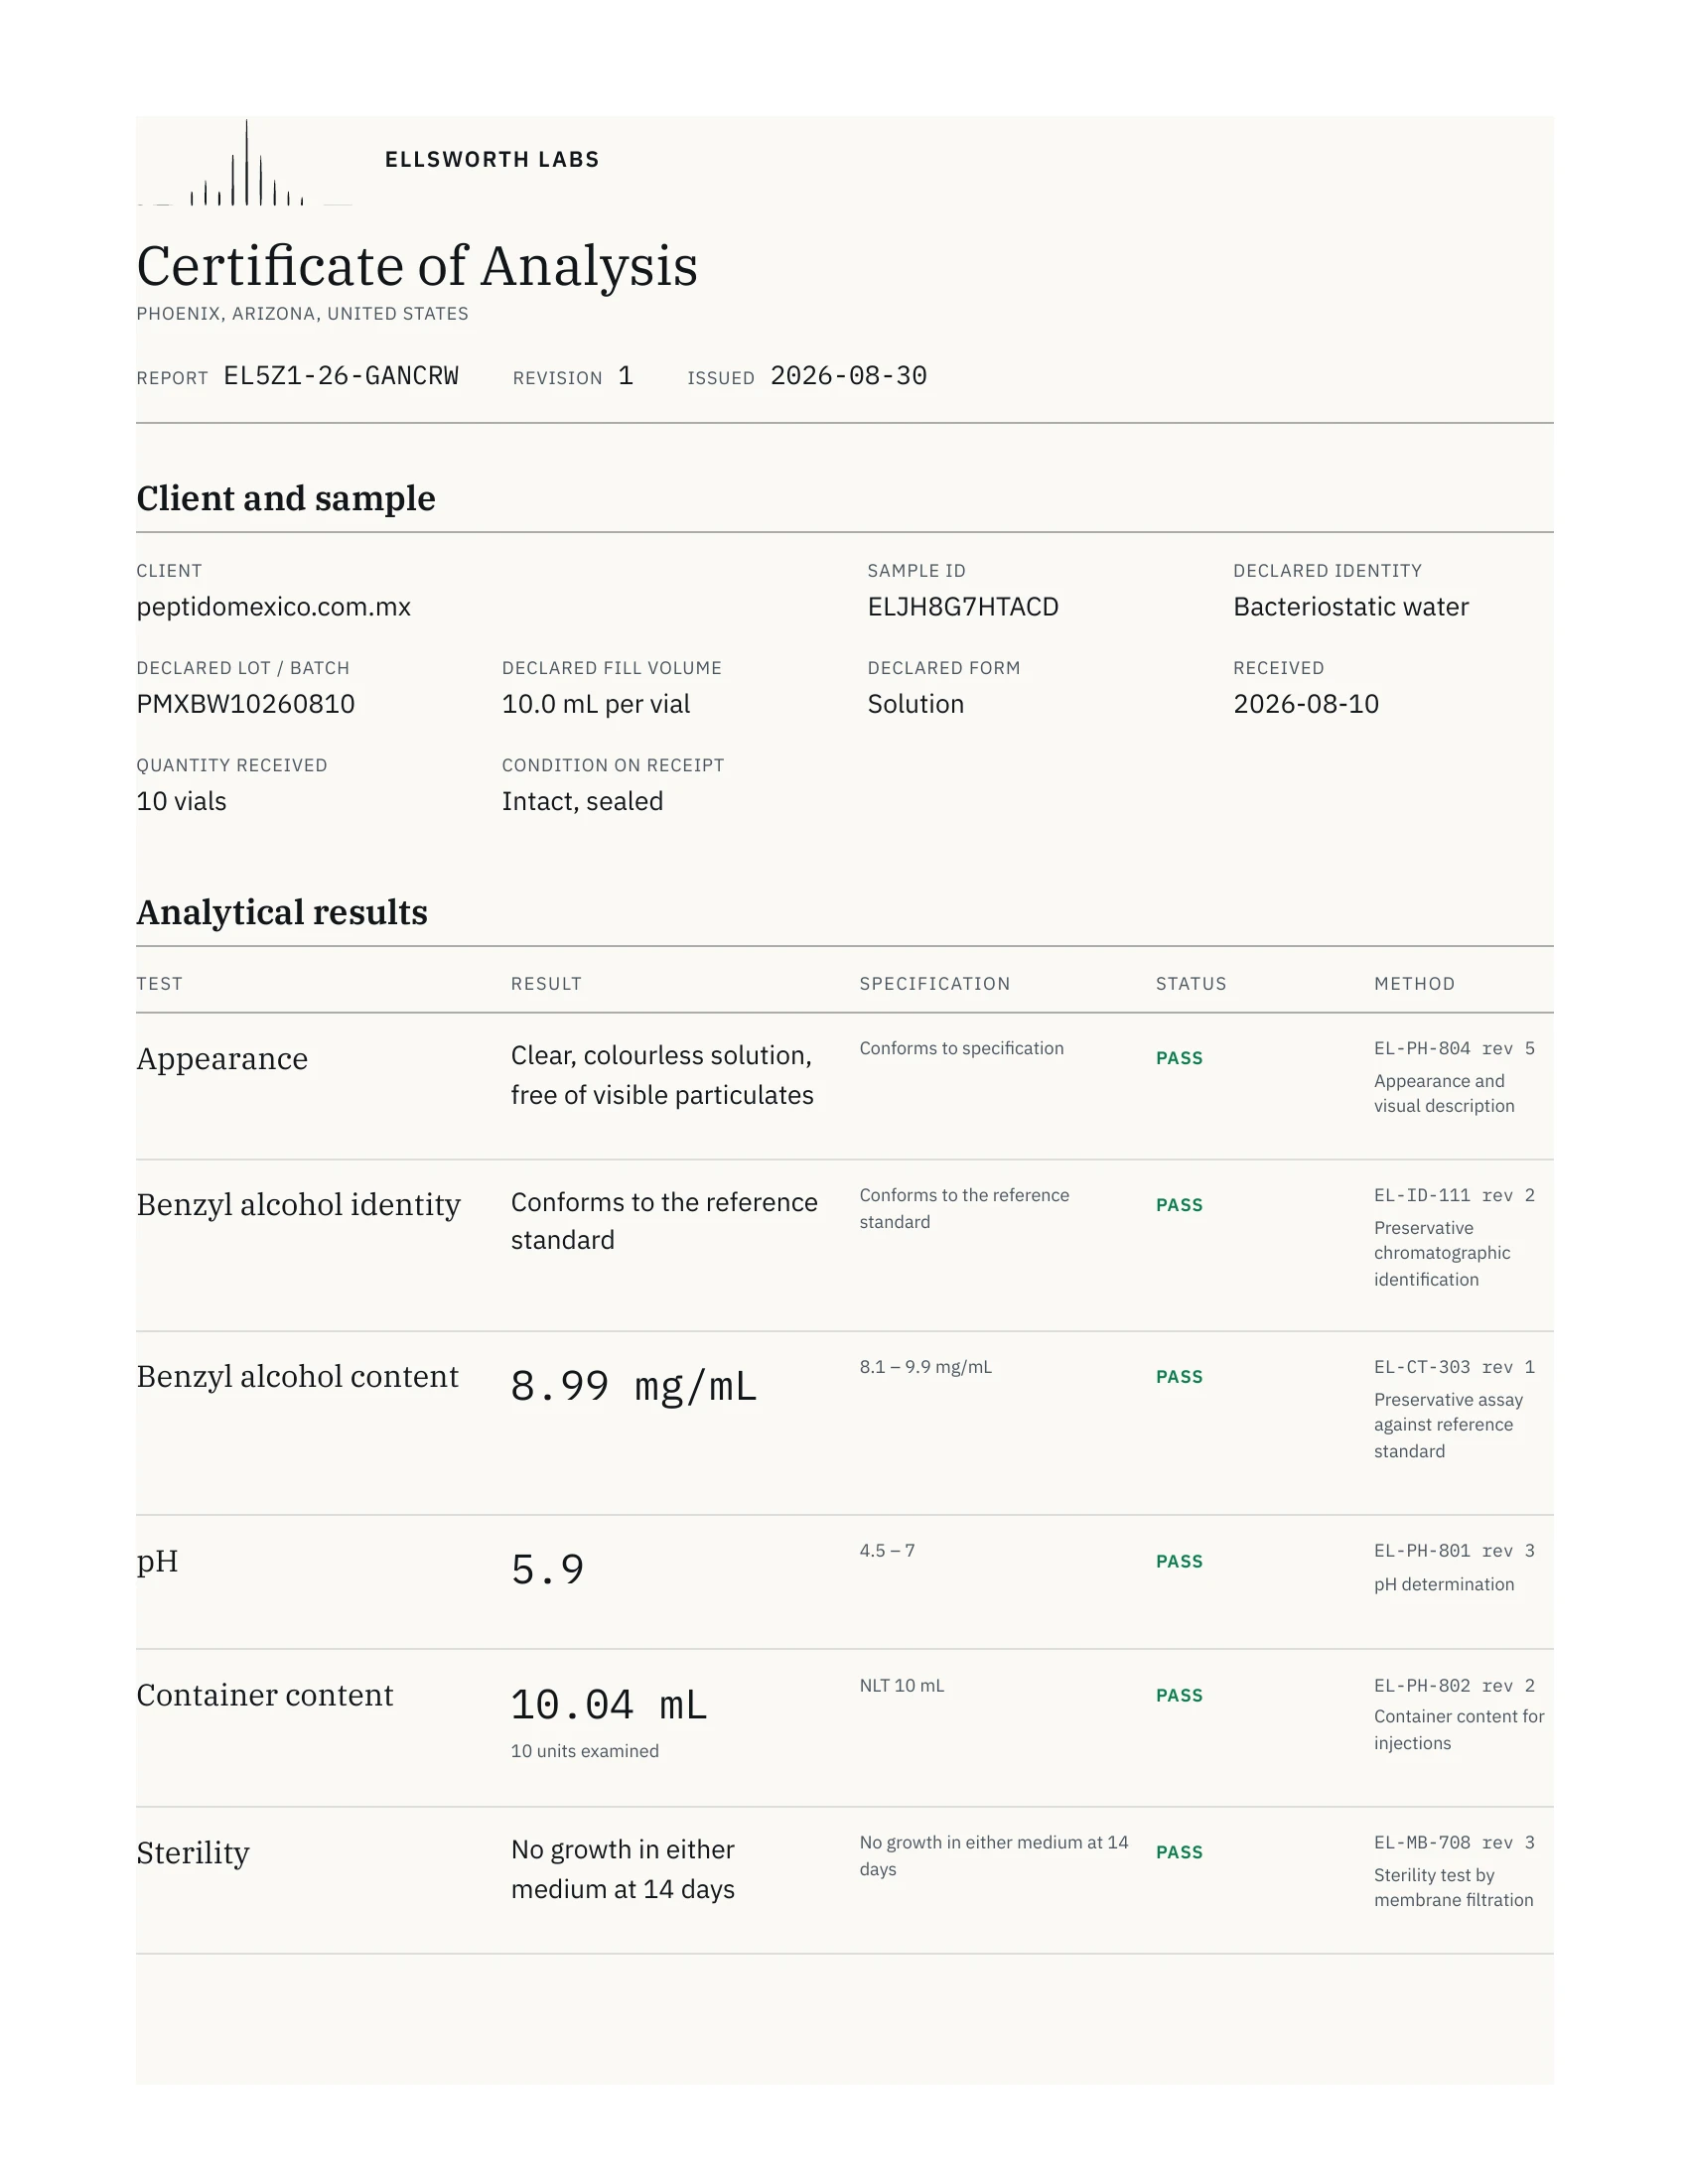Click result 'Clear, colourless solution, free of visible particulates'
Viewport: 1688px width, 2184px height.
(662, 1075)
